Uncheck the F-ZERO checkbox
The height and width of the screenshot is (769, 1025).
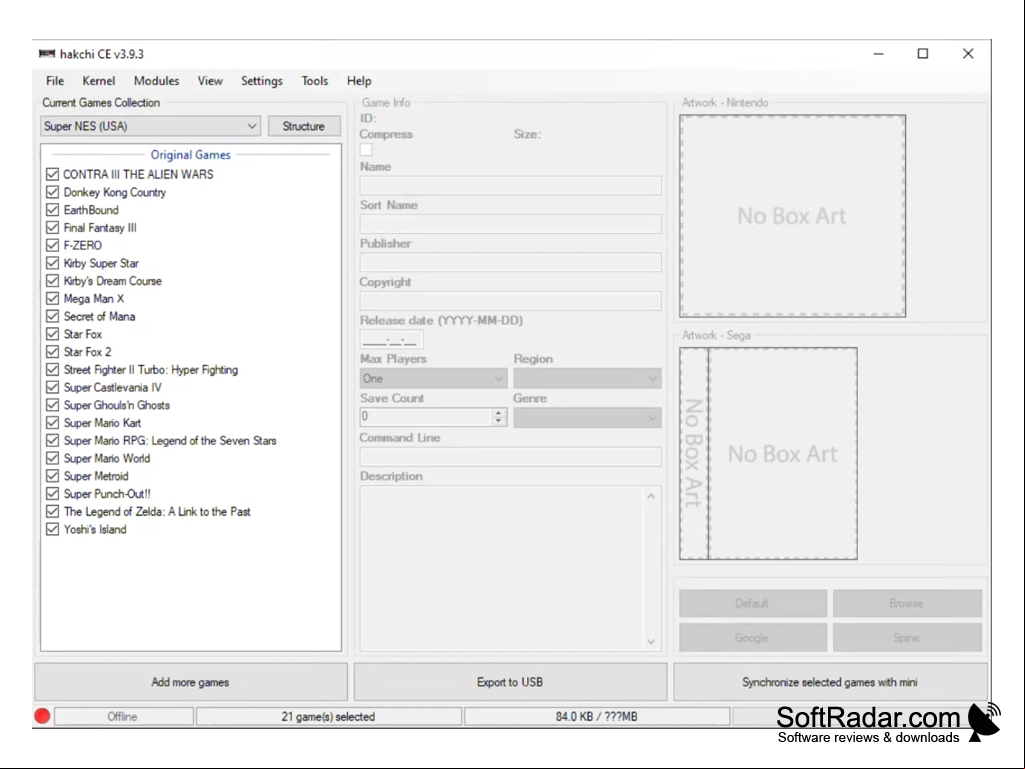pyautogui.click(x=53, y=245)
